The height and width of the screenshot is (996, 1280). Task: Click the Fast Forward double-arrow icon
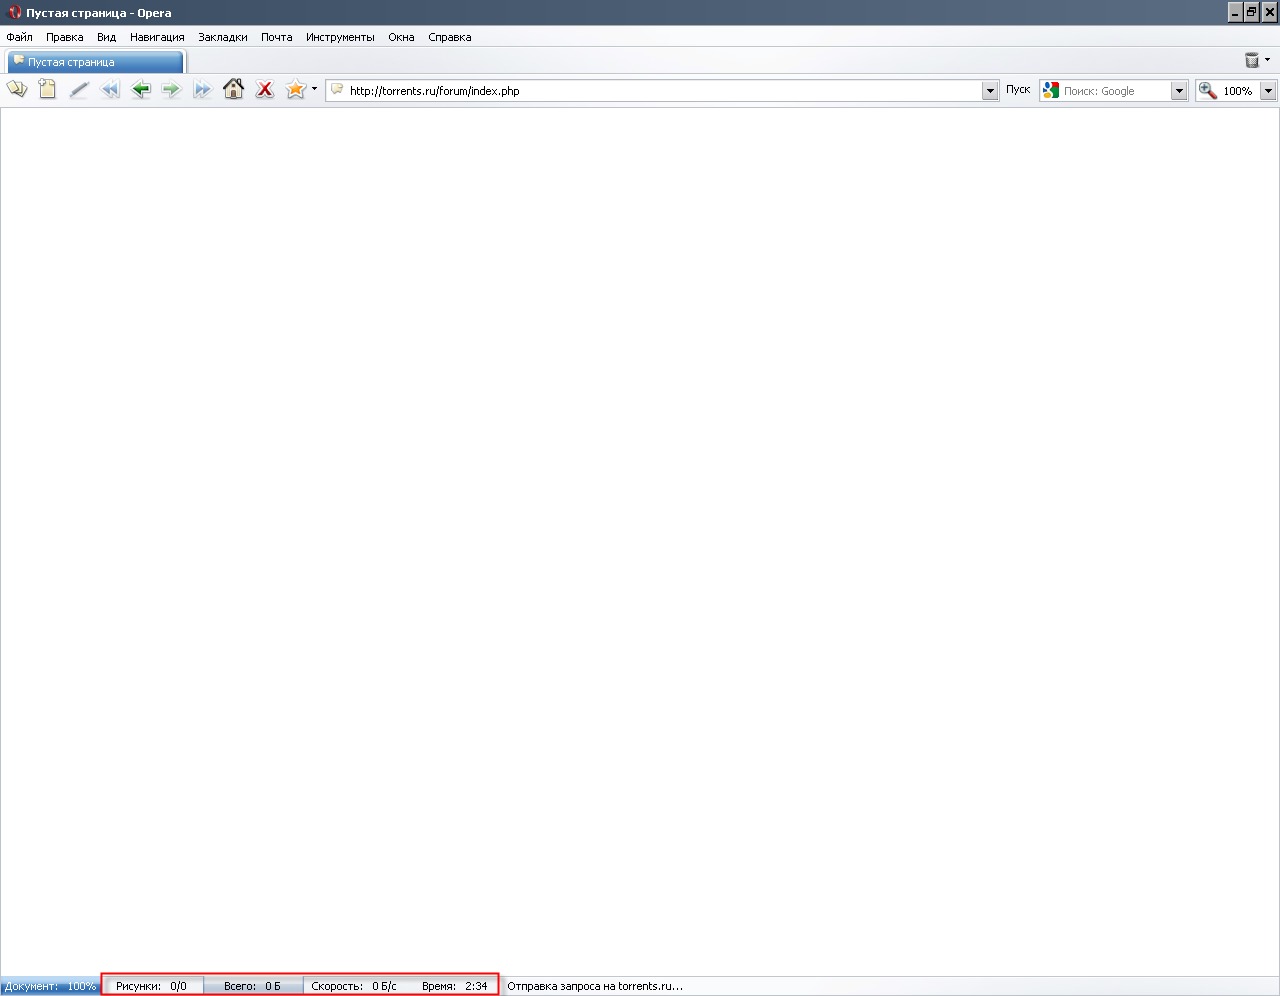(202, 90)
